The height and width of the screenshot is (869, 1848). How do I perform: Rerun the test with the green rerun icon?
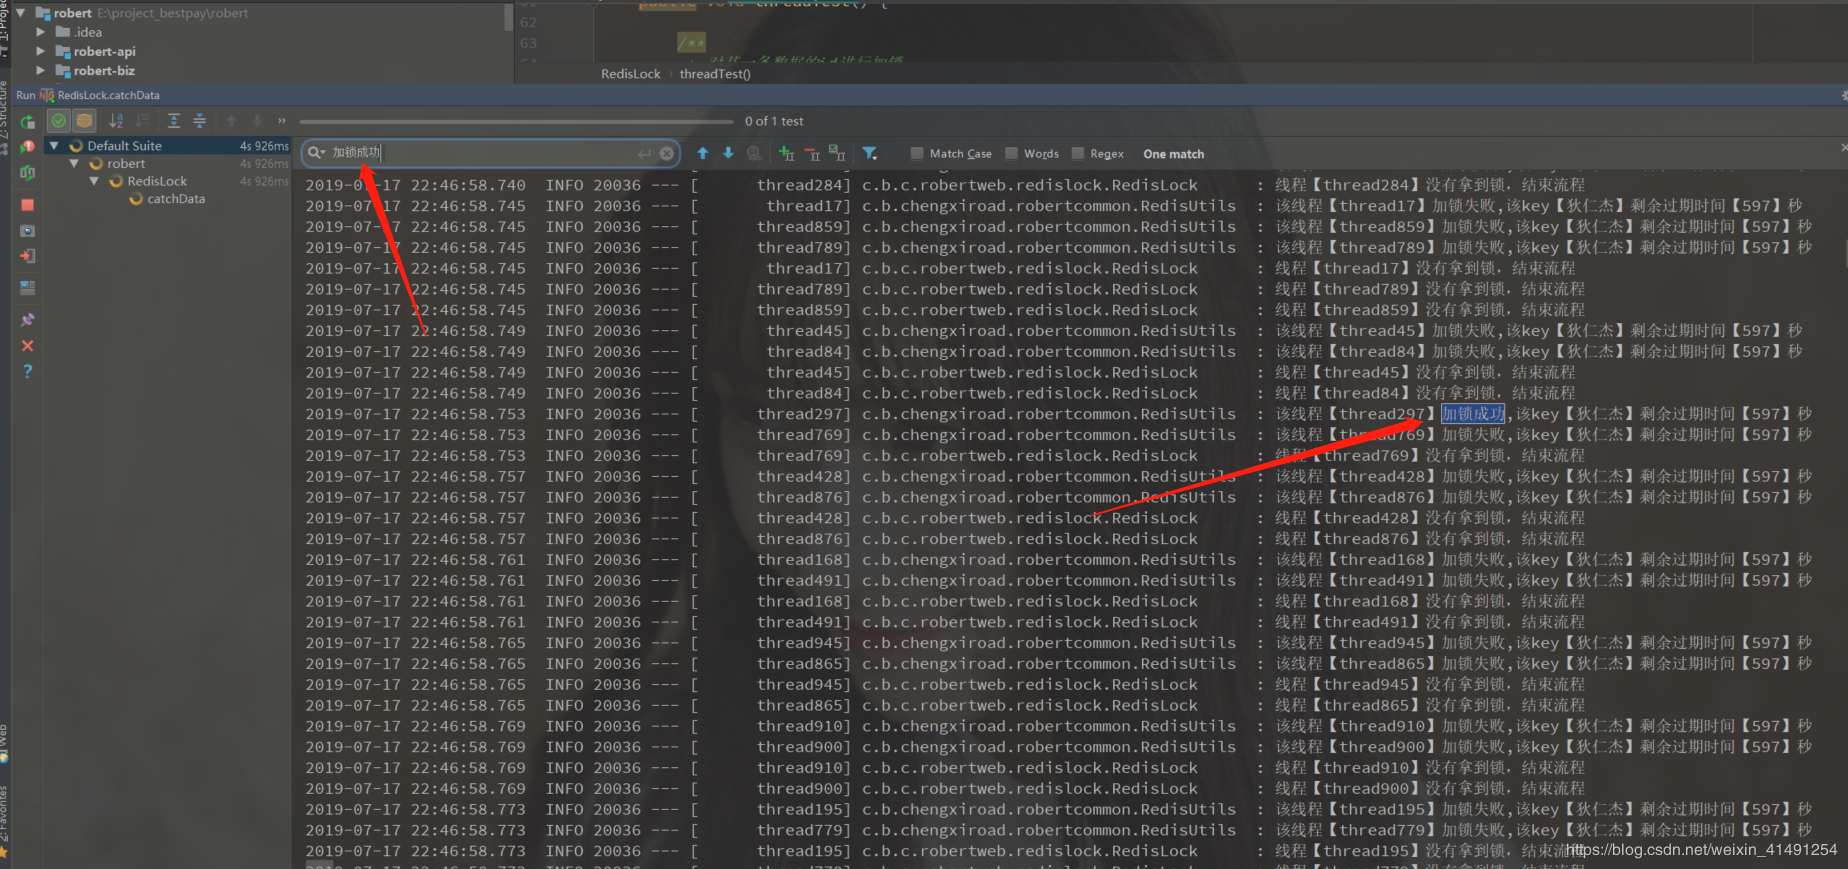click(28, 122)
